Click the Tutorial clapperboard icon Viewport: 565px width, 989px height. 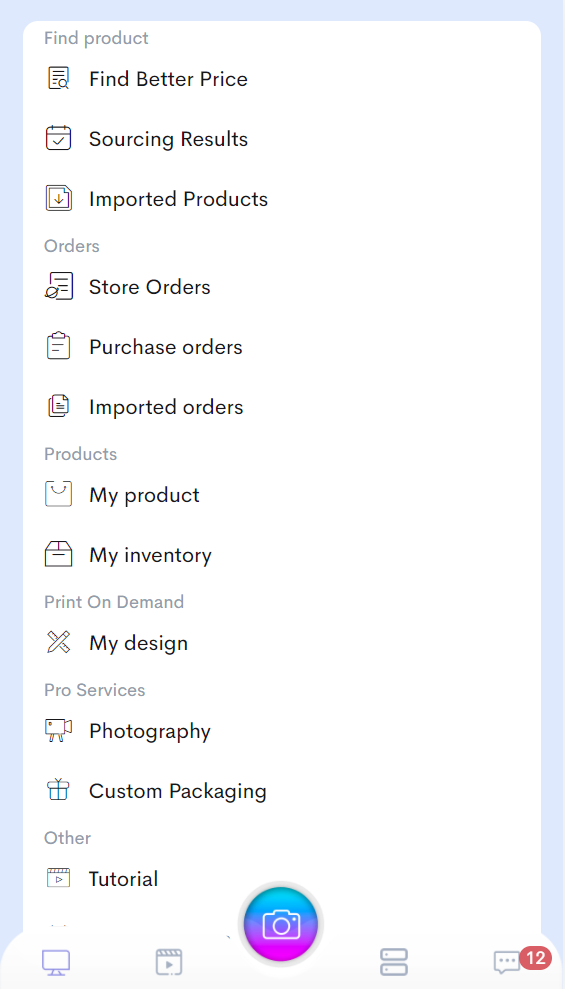point(59,877)
